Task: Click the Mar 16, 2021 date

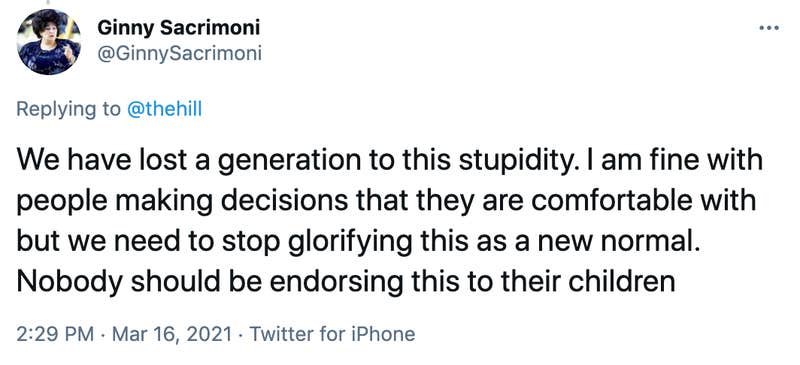Action: tap(171, 335)
